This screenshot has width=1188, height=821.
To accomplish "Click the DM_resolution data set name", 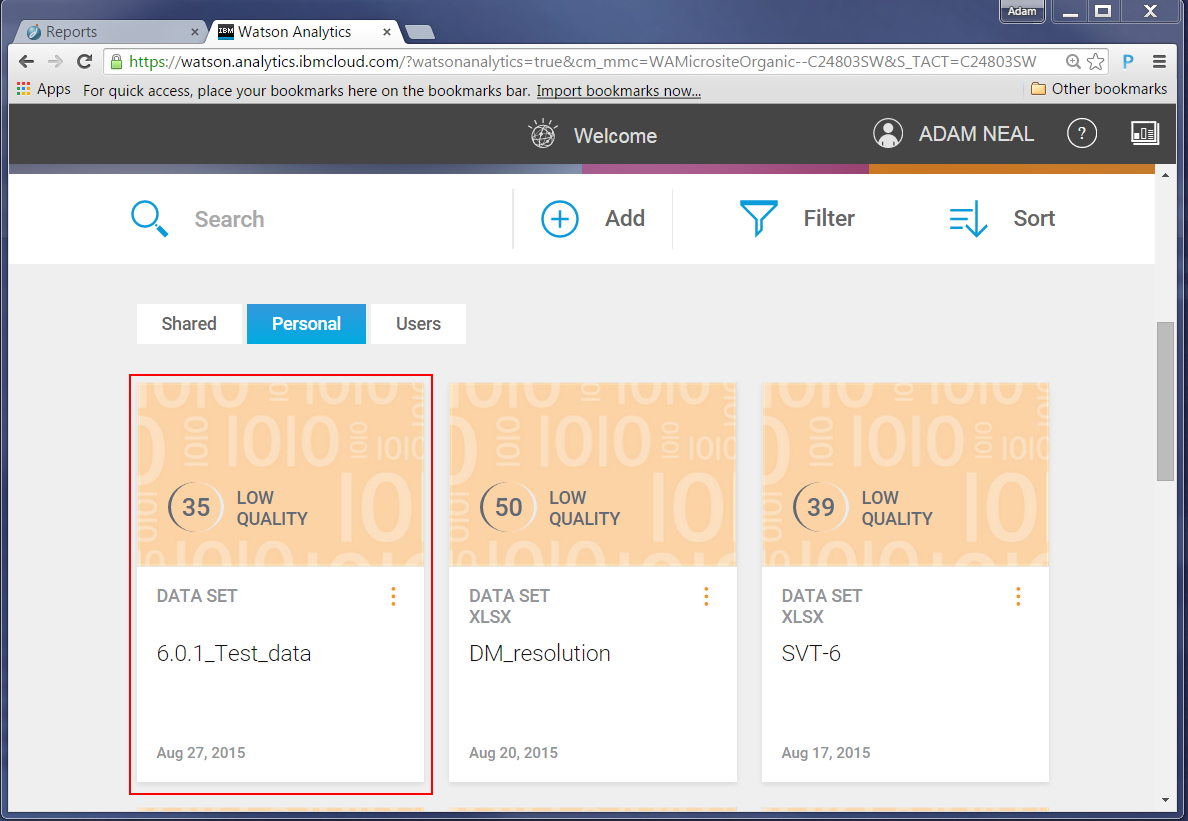I will tap(539, 654).
